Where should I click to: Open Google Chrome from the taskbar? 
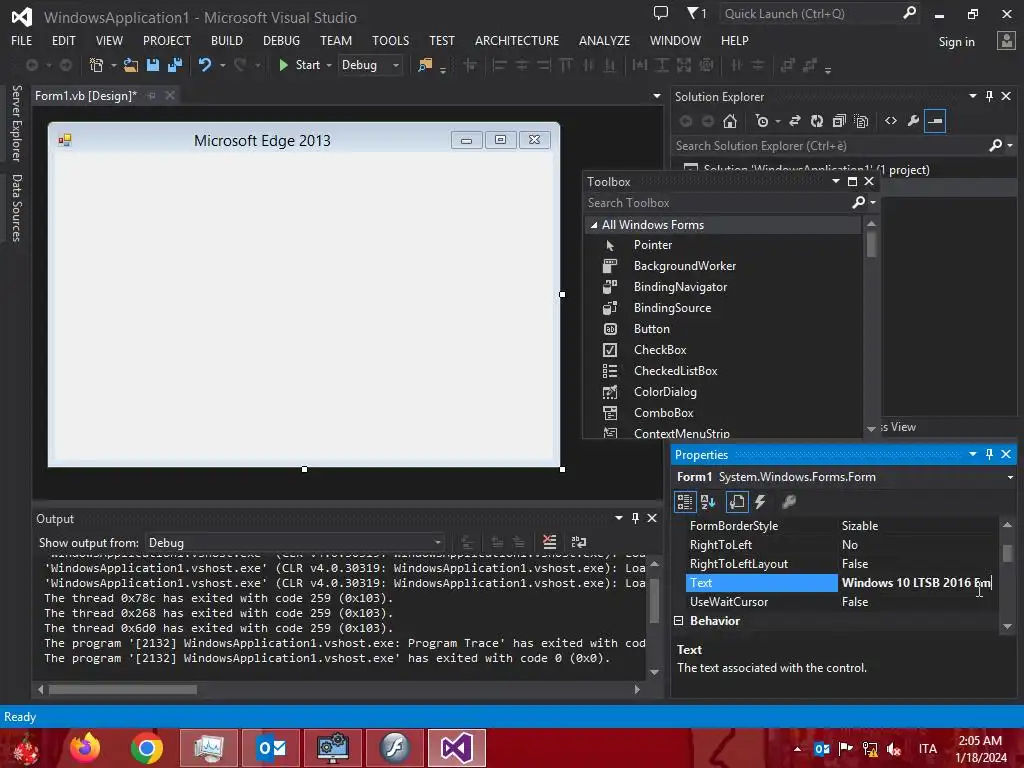[x=146, y=748]
